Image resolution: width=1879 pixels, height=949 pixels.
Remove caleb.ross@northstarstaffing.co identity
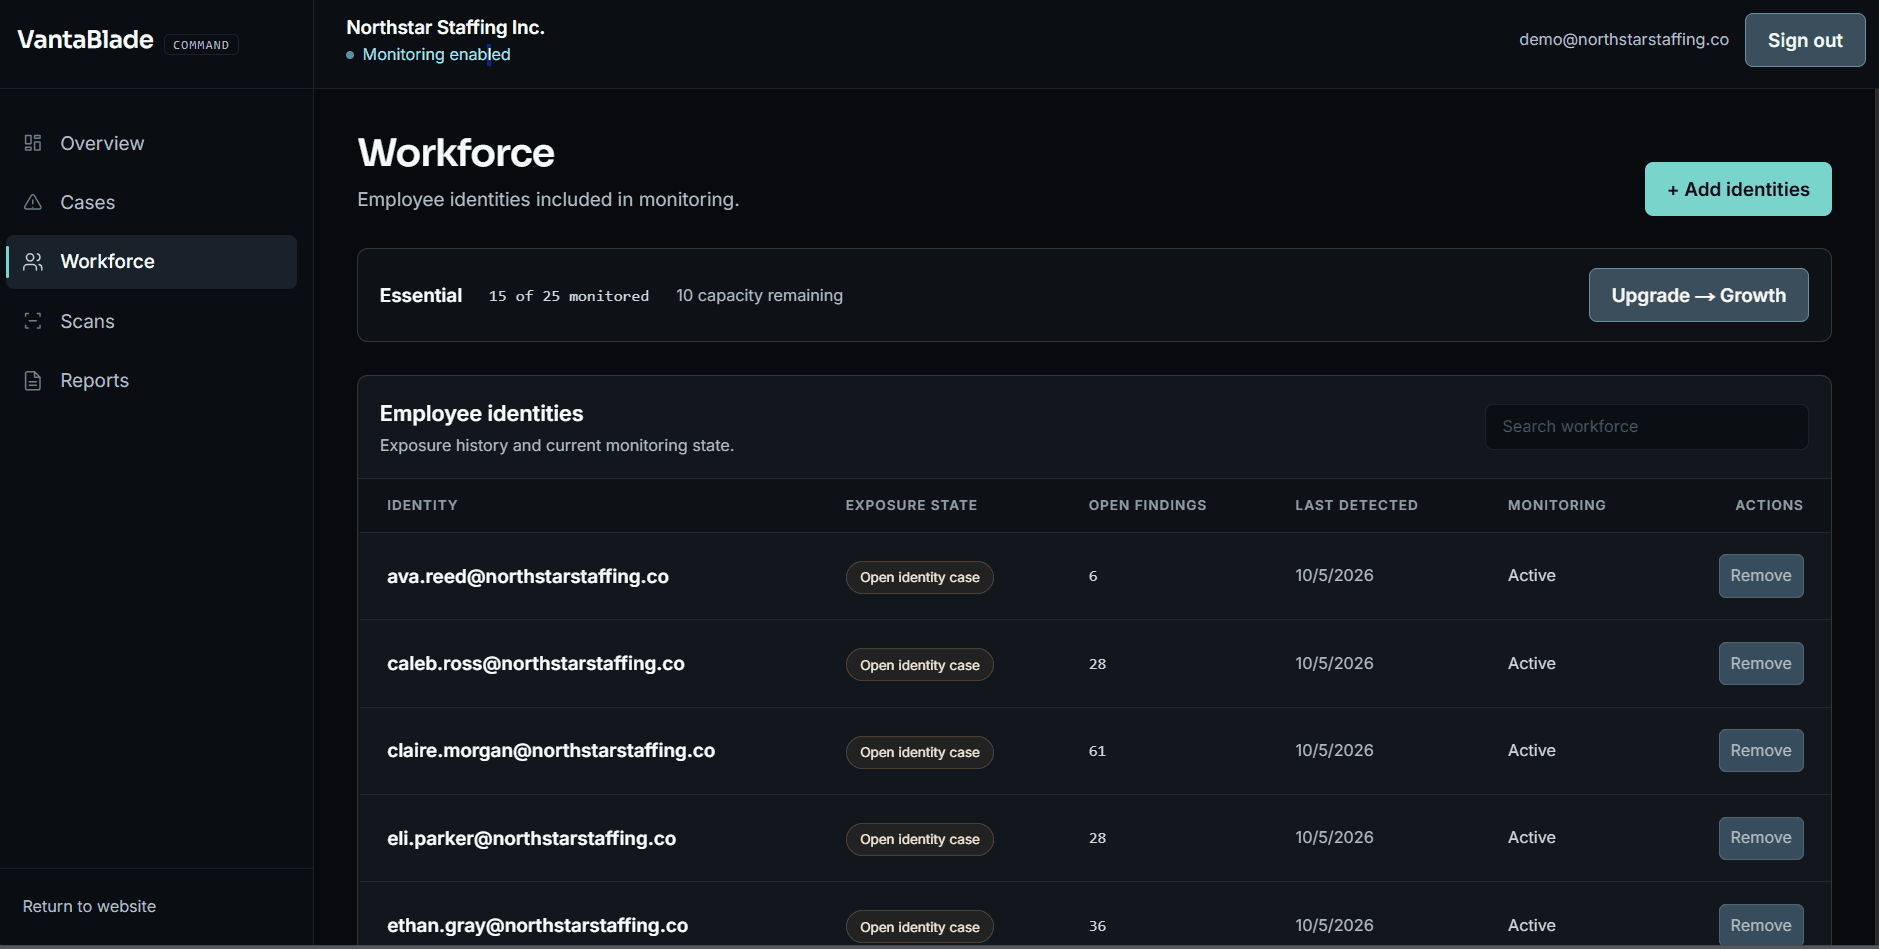point(1761,664)
